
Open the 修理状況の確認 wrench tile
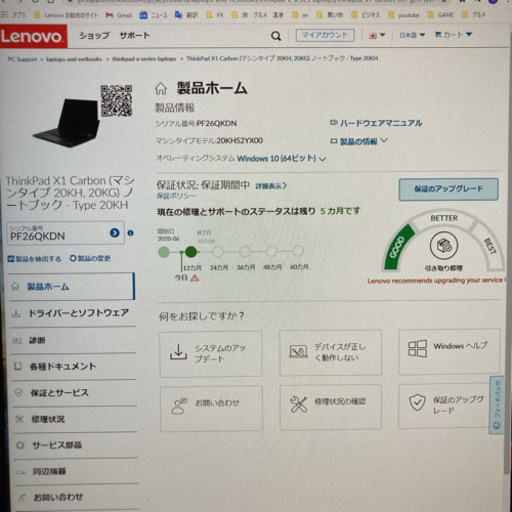click(x=331, y=407)
